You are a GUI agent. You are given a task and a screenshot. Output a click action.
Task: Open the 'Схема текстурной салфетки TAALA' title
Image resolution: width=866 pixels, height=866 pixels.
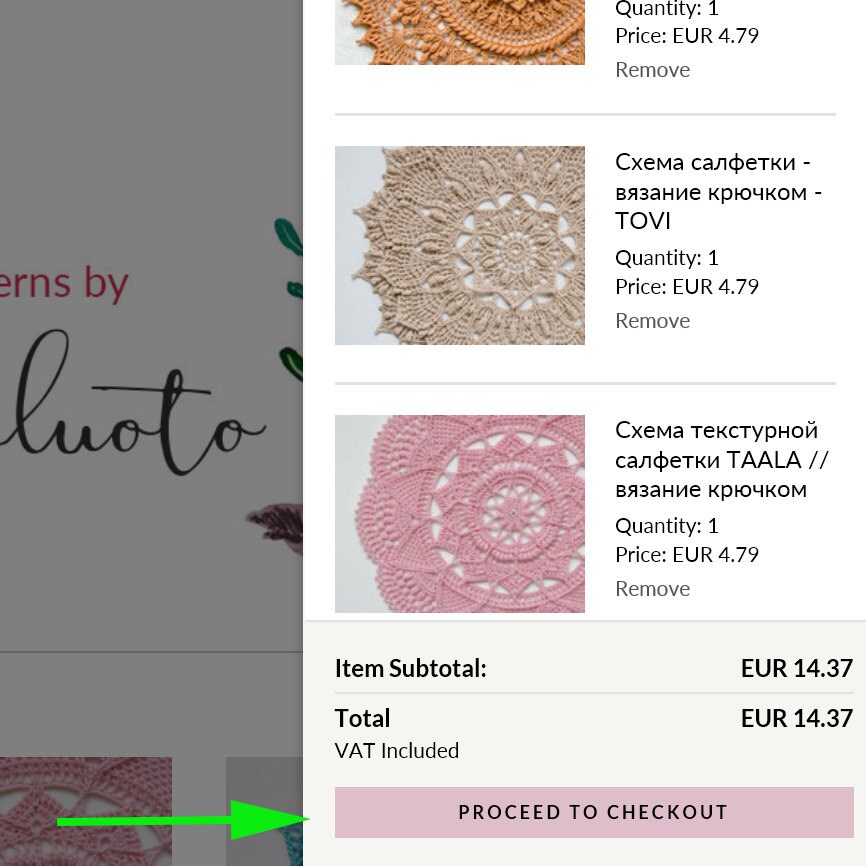point(722,460)
